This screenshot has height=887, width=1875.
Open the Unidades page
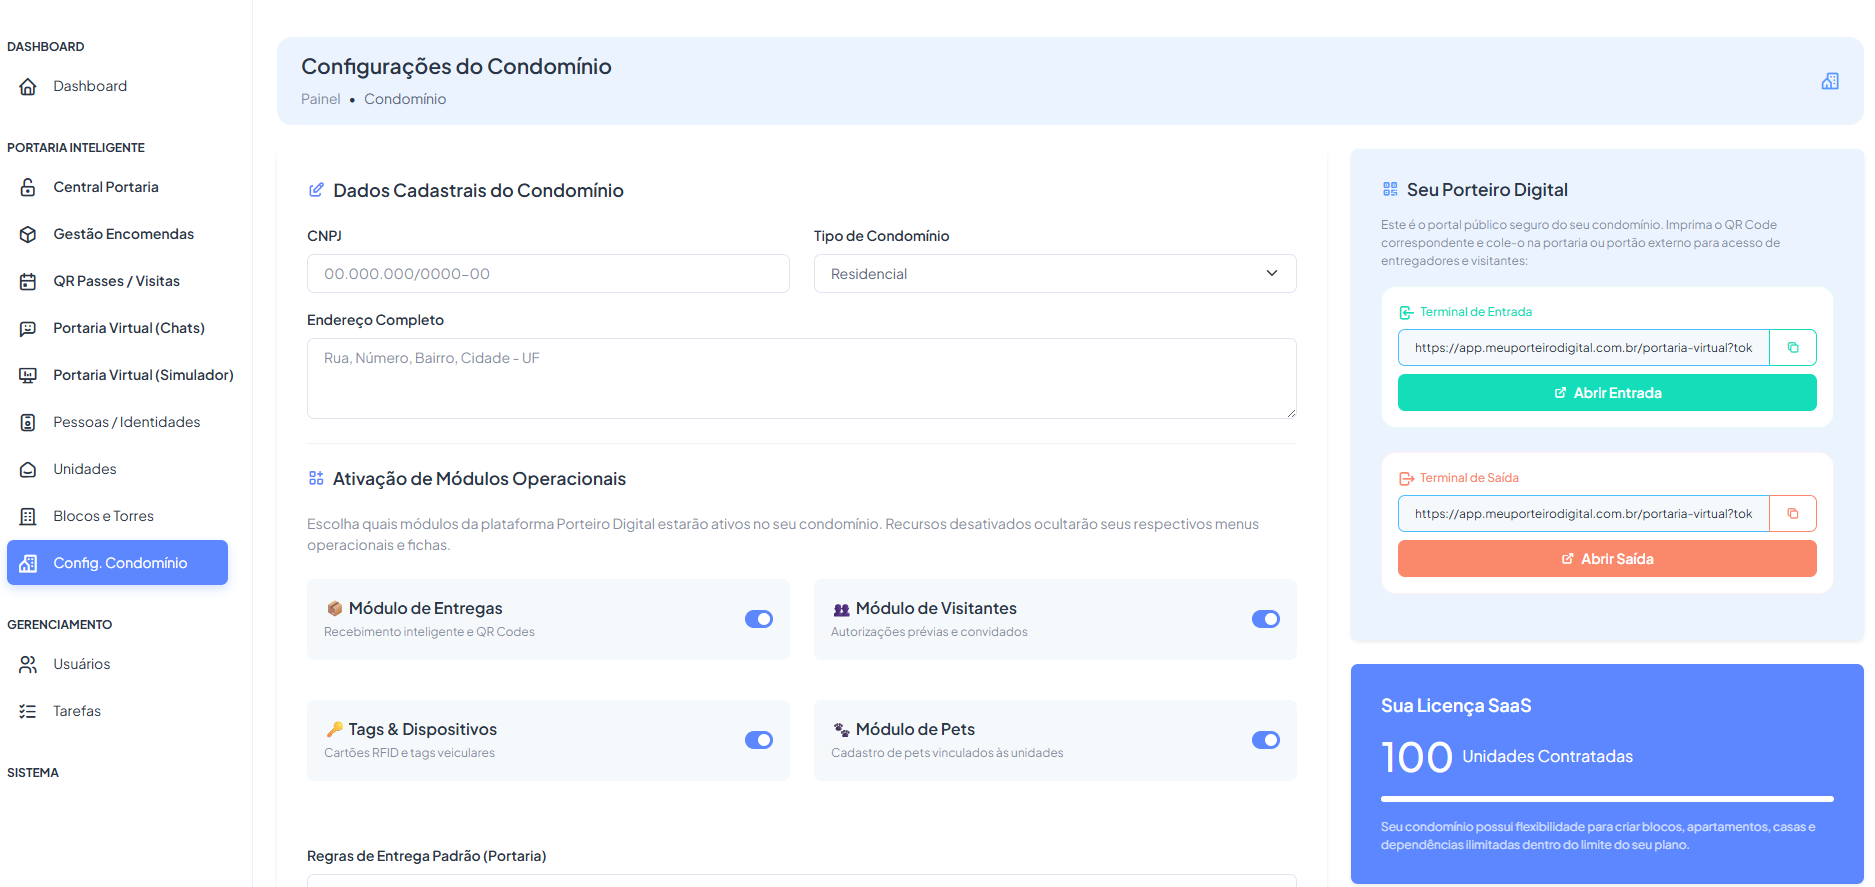117,469
